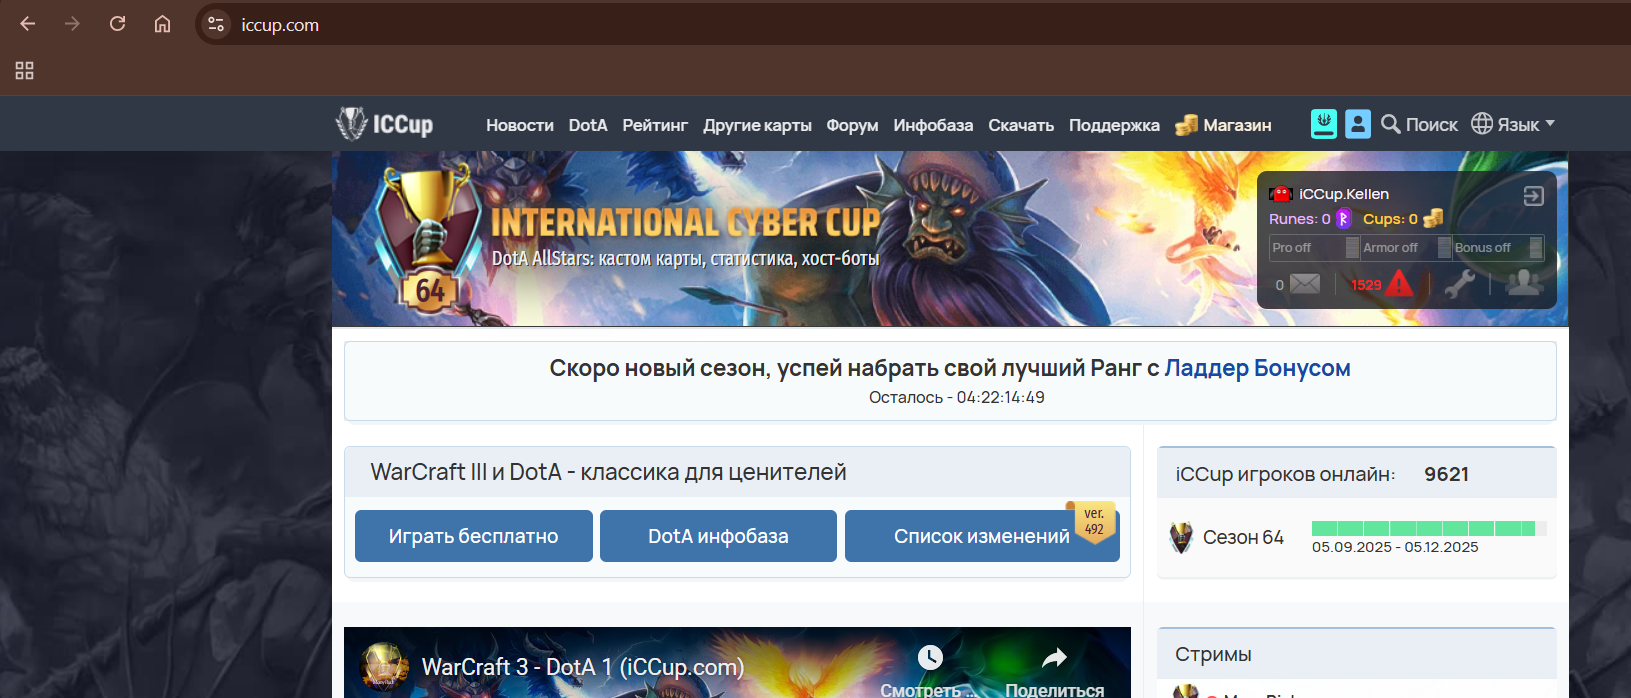
Task: Click the globe language icon
Action: (x=1482, y=124)
